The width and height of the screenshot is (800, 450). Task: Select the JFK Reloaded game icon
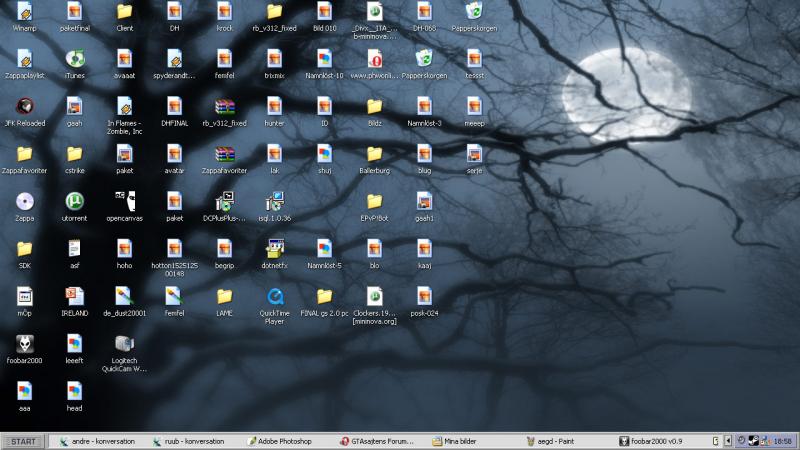point(24,105)
